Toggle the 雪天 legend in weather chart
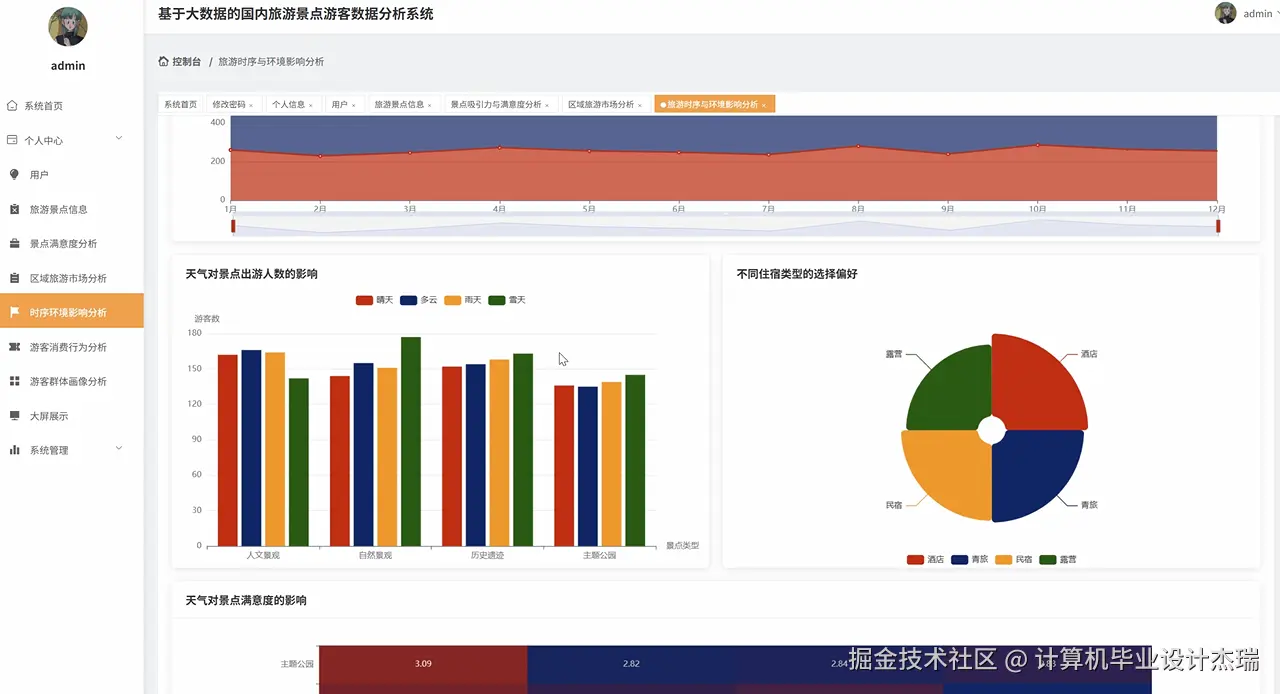 pos(507,300)
